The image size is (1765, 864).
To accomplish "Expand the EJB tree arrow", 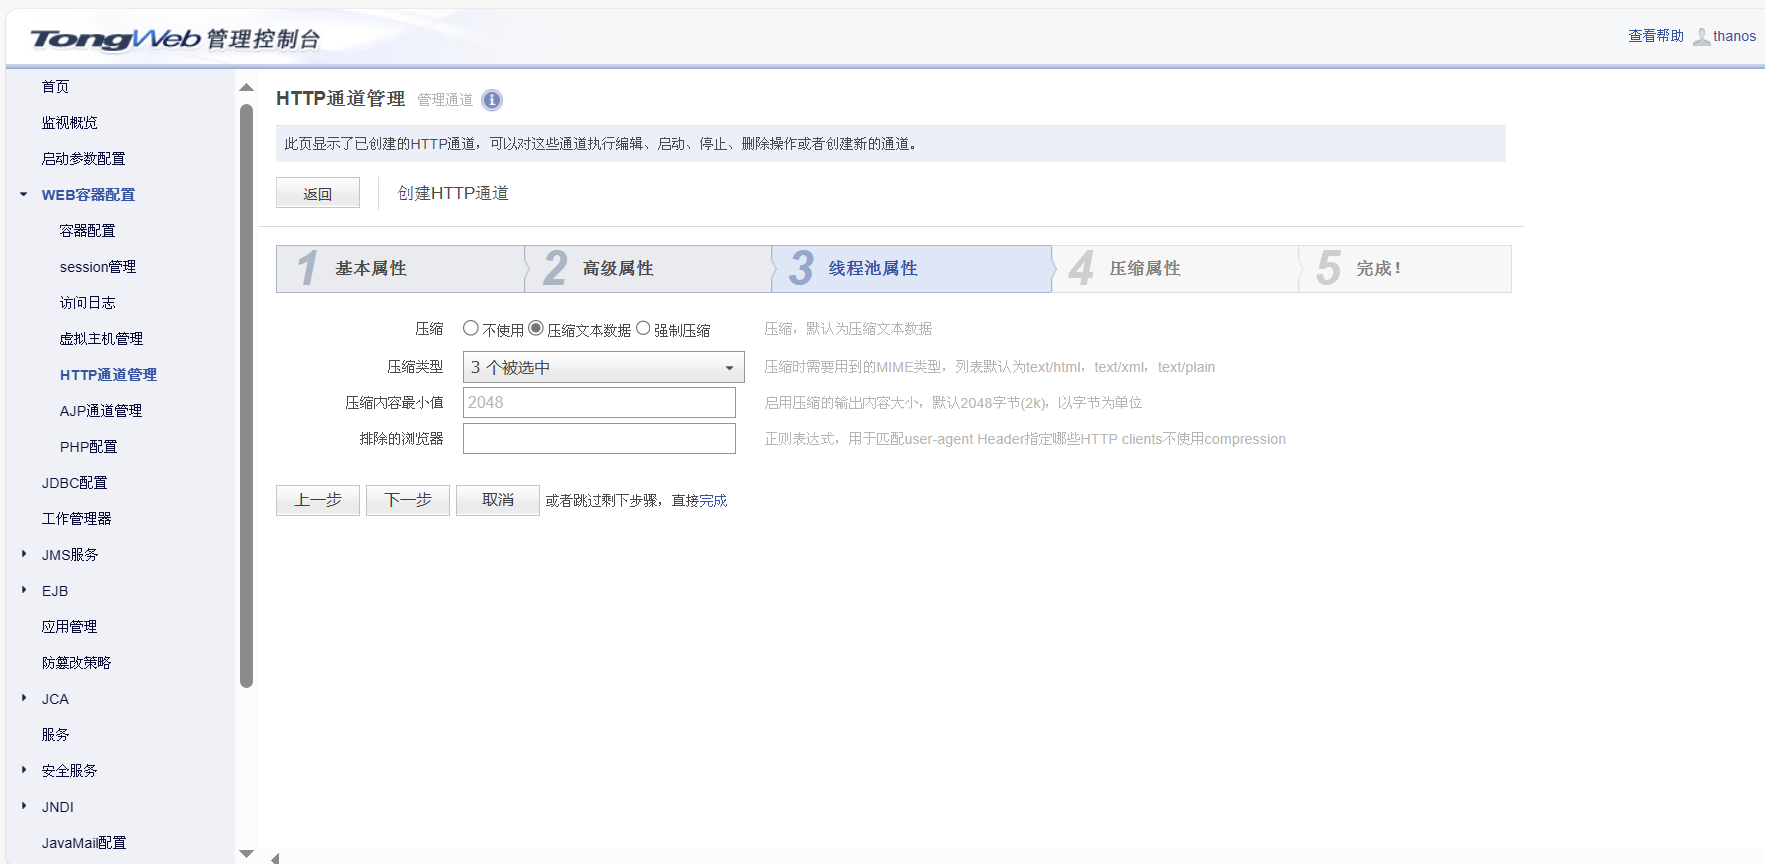I will (x=24, y=590).
